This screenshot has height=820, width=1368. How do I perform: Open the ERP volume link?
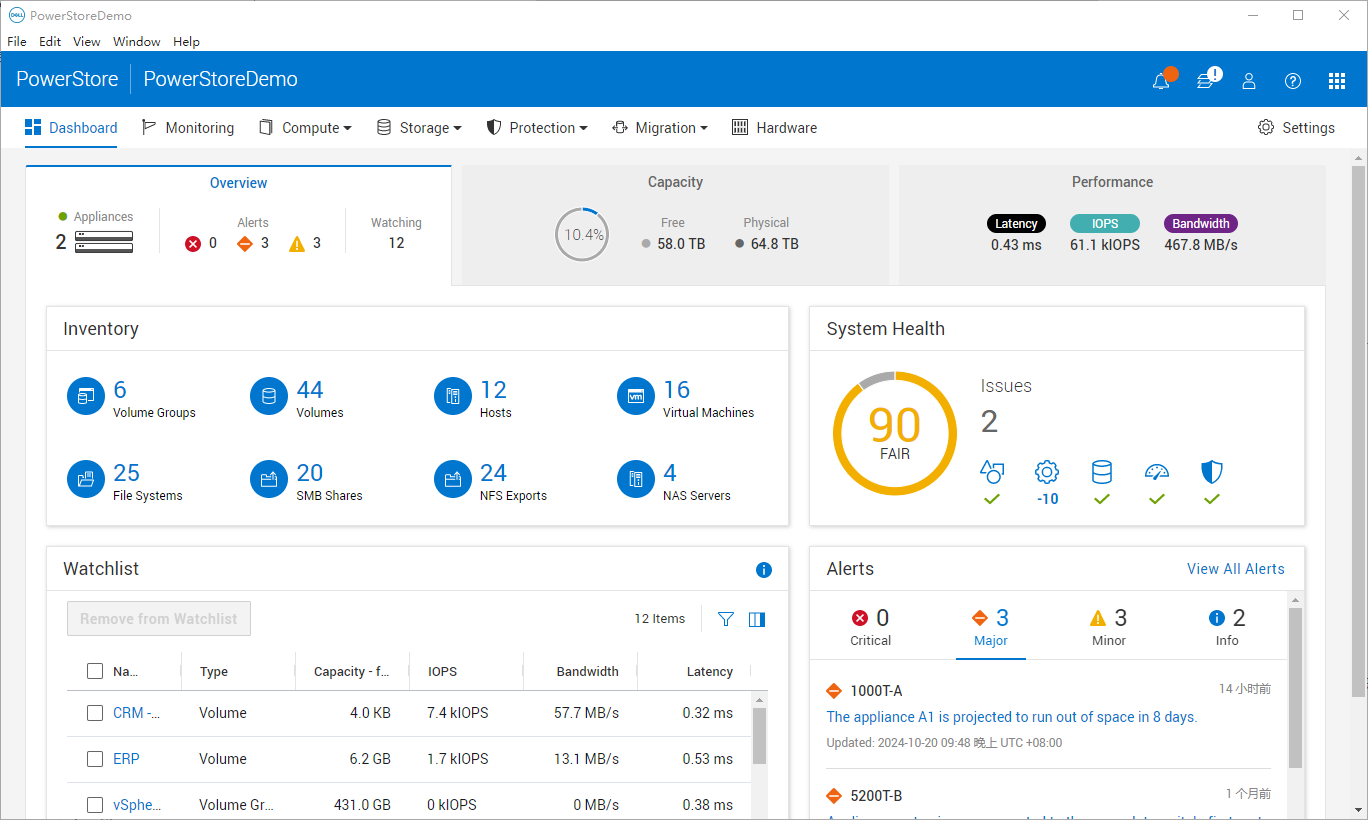(x=126, y=759)
